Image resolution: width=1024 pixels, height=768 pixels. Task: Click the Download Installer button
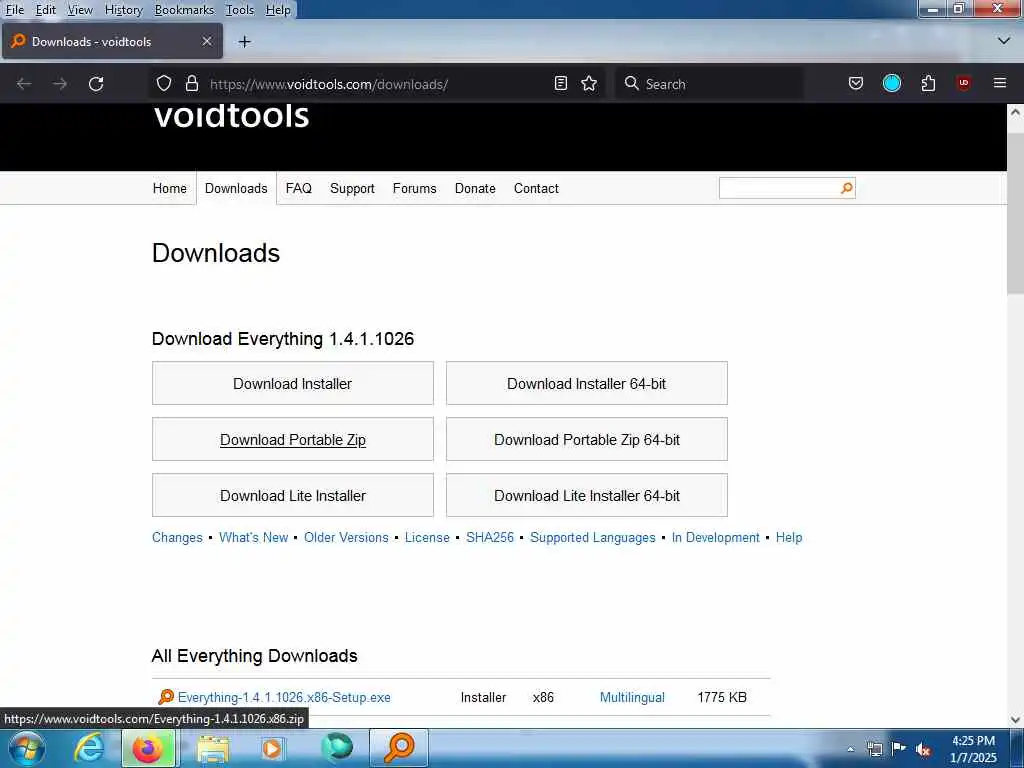293,383
